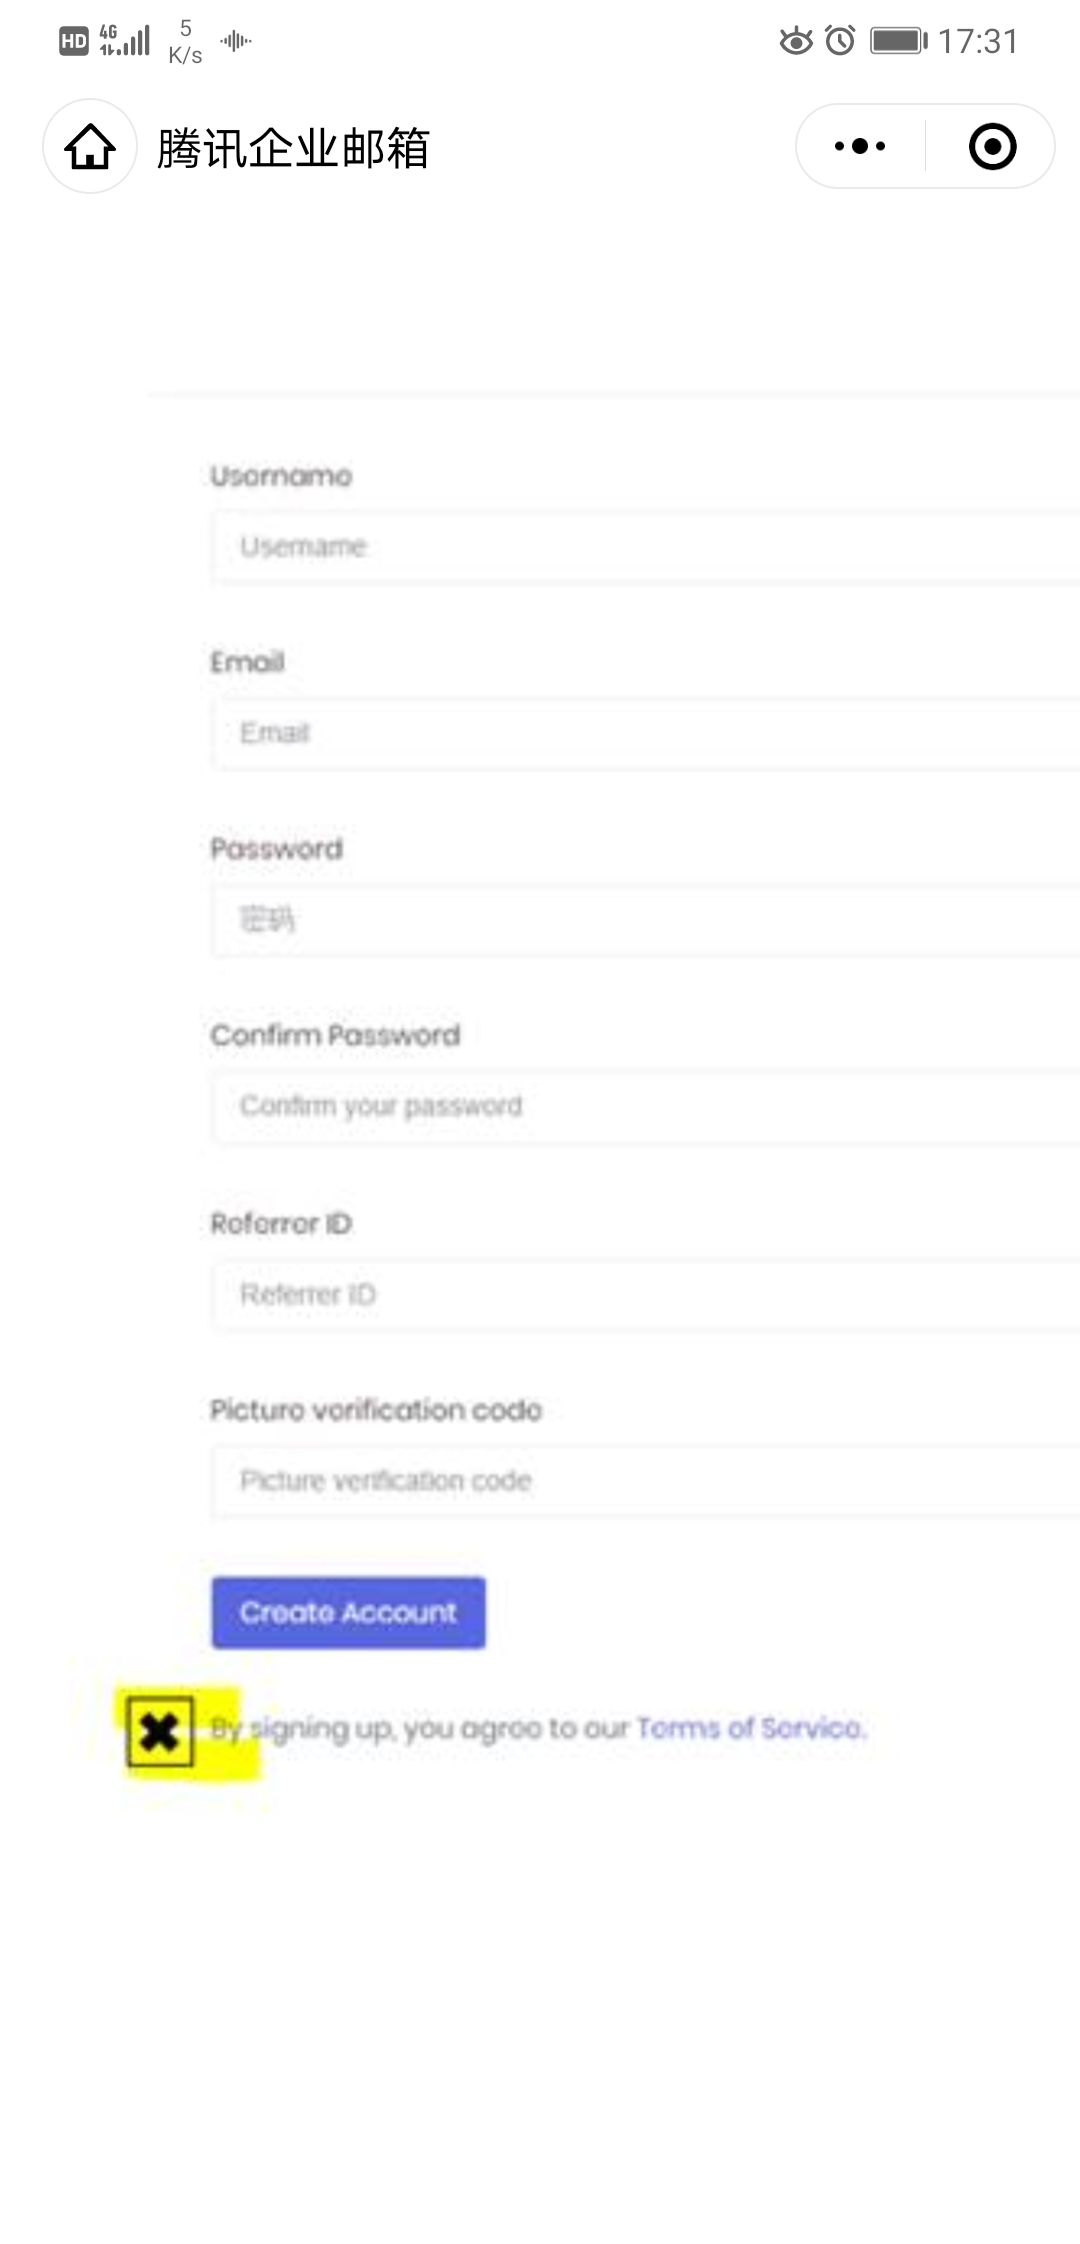1080x2244 pixels.
Task: Focus the Confirm your password field
Action: (x=646, y=1106)
